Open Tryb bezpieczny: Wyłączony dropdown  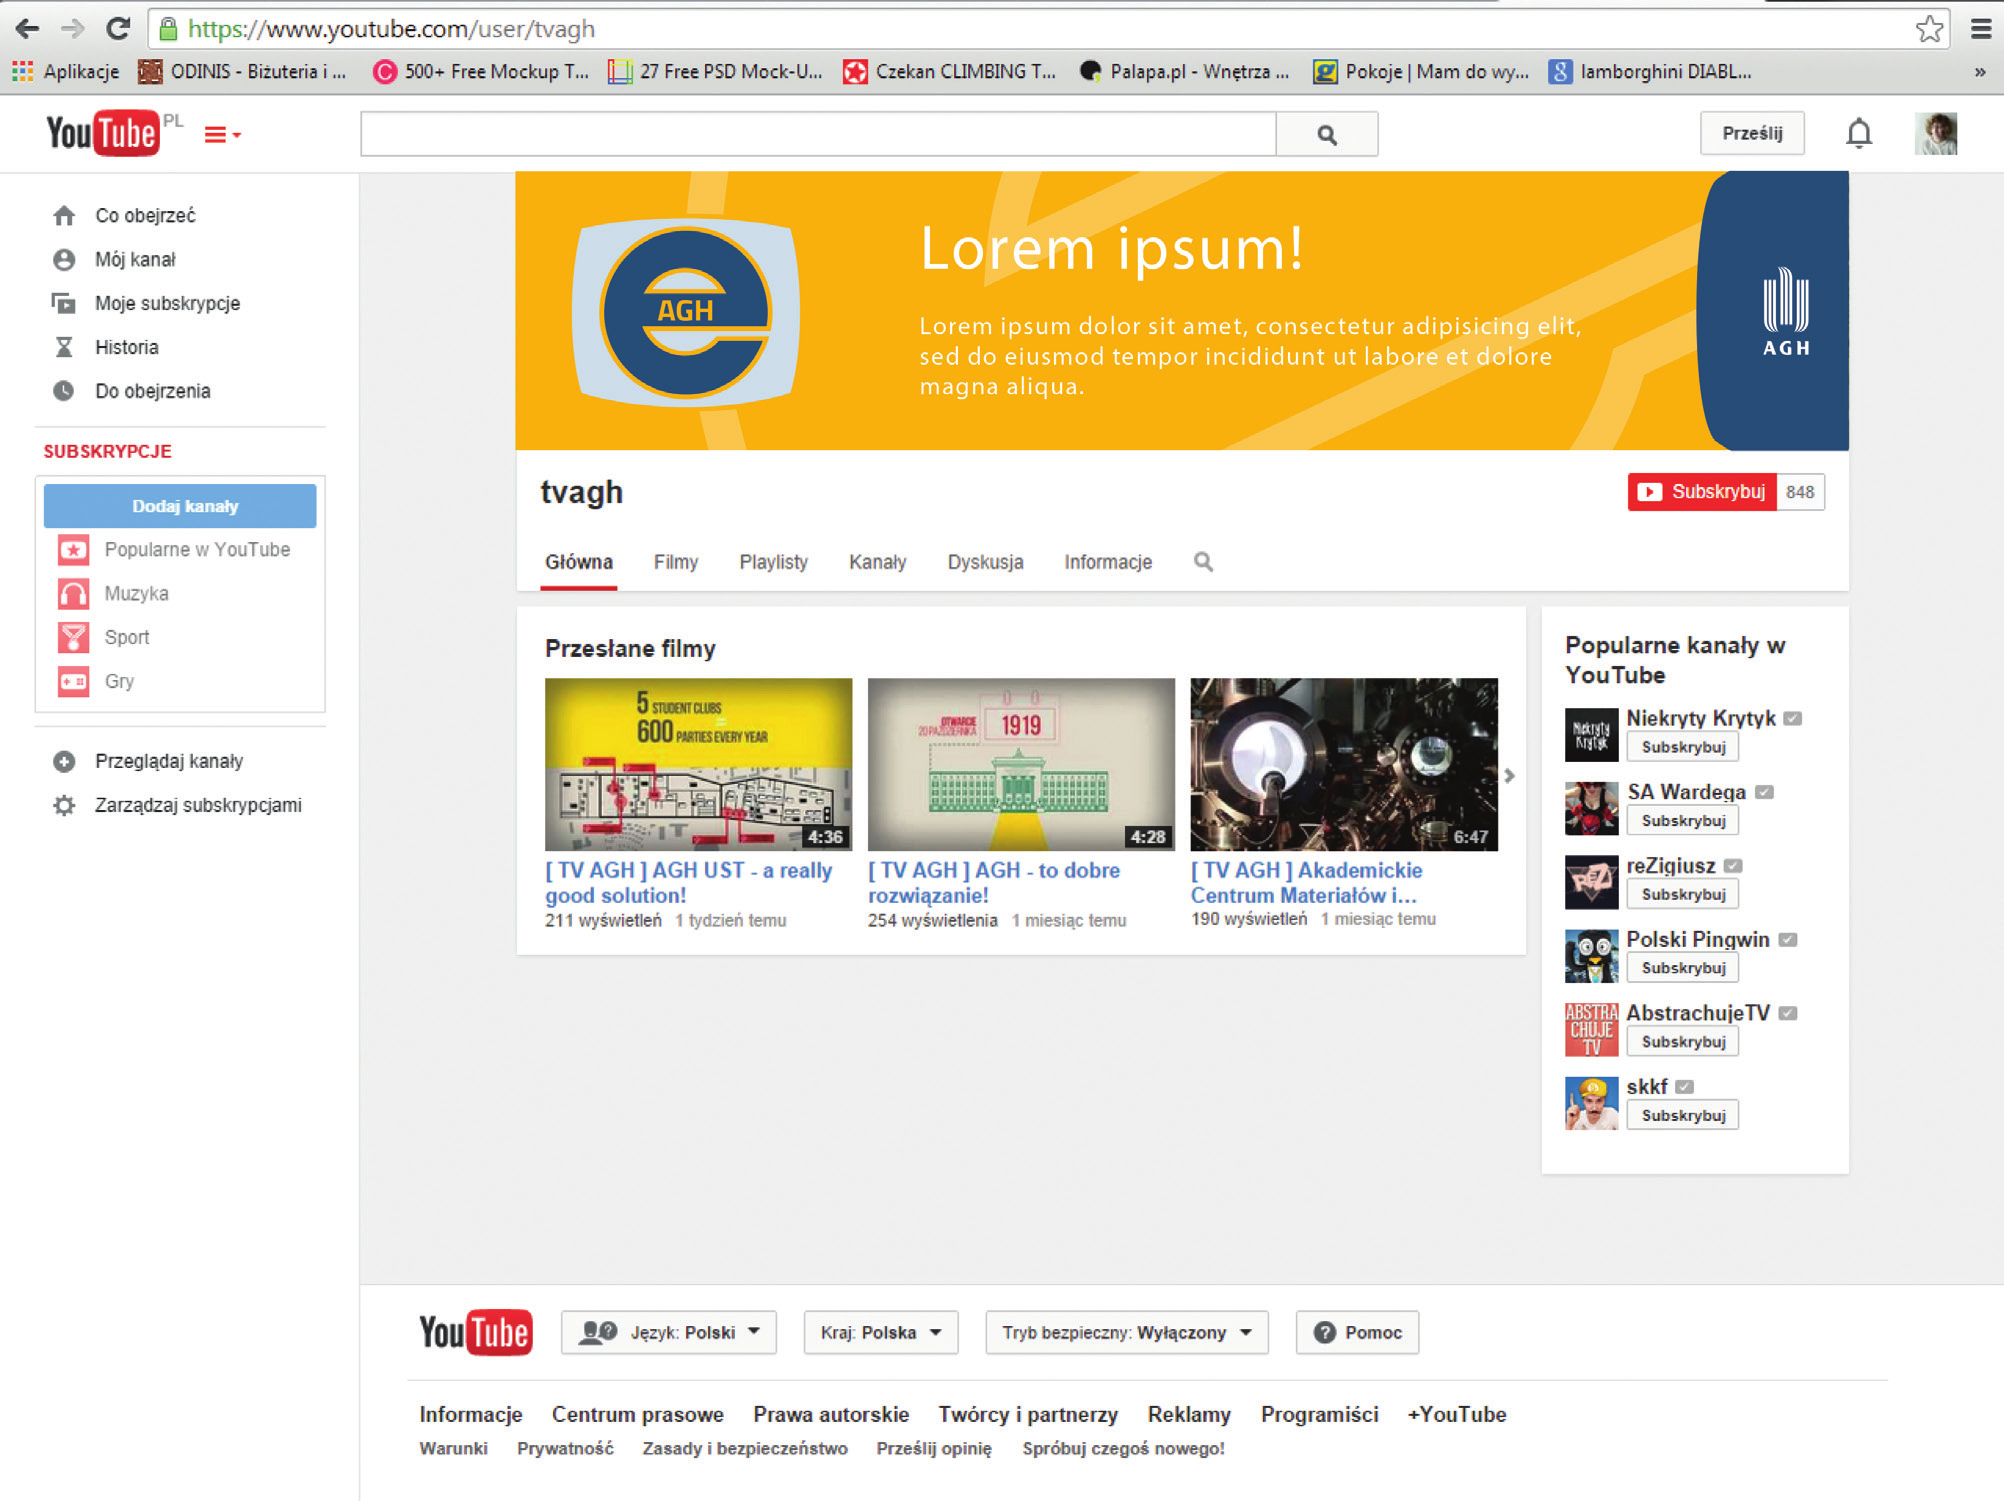(x=1127, y=1333)
